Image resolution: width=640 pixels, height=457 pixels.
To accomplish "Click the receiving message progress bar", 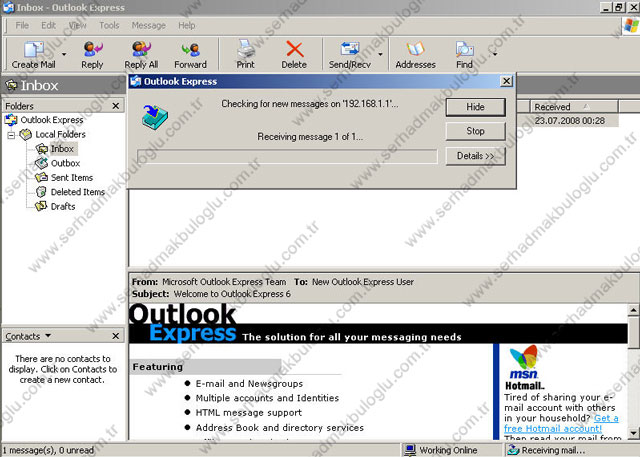I will (x=287, y=156).
